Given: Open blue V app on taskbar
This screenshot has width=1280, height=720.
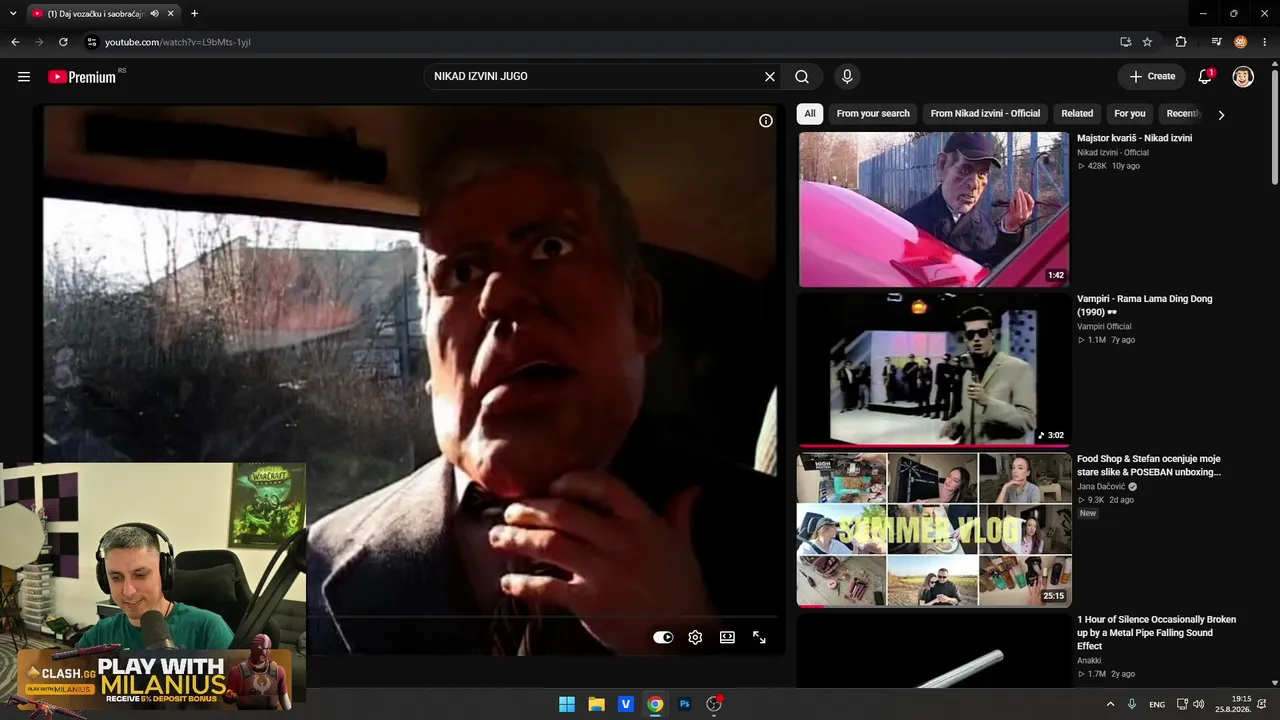Looking at the screenshot, I should [x=625, y=704].
